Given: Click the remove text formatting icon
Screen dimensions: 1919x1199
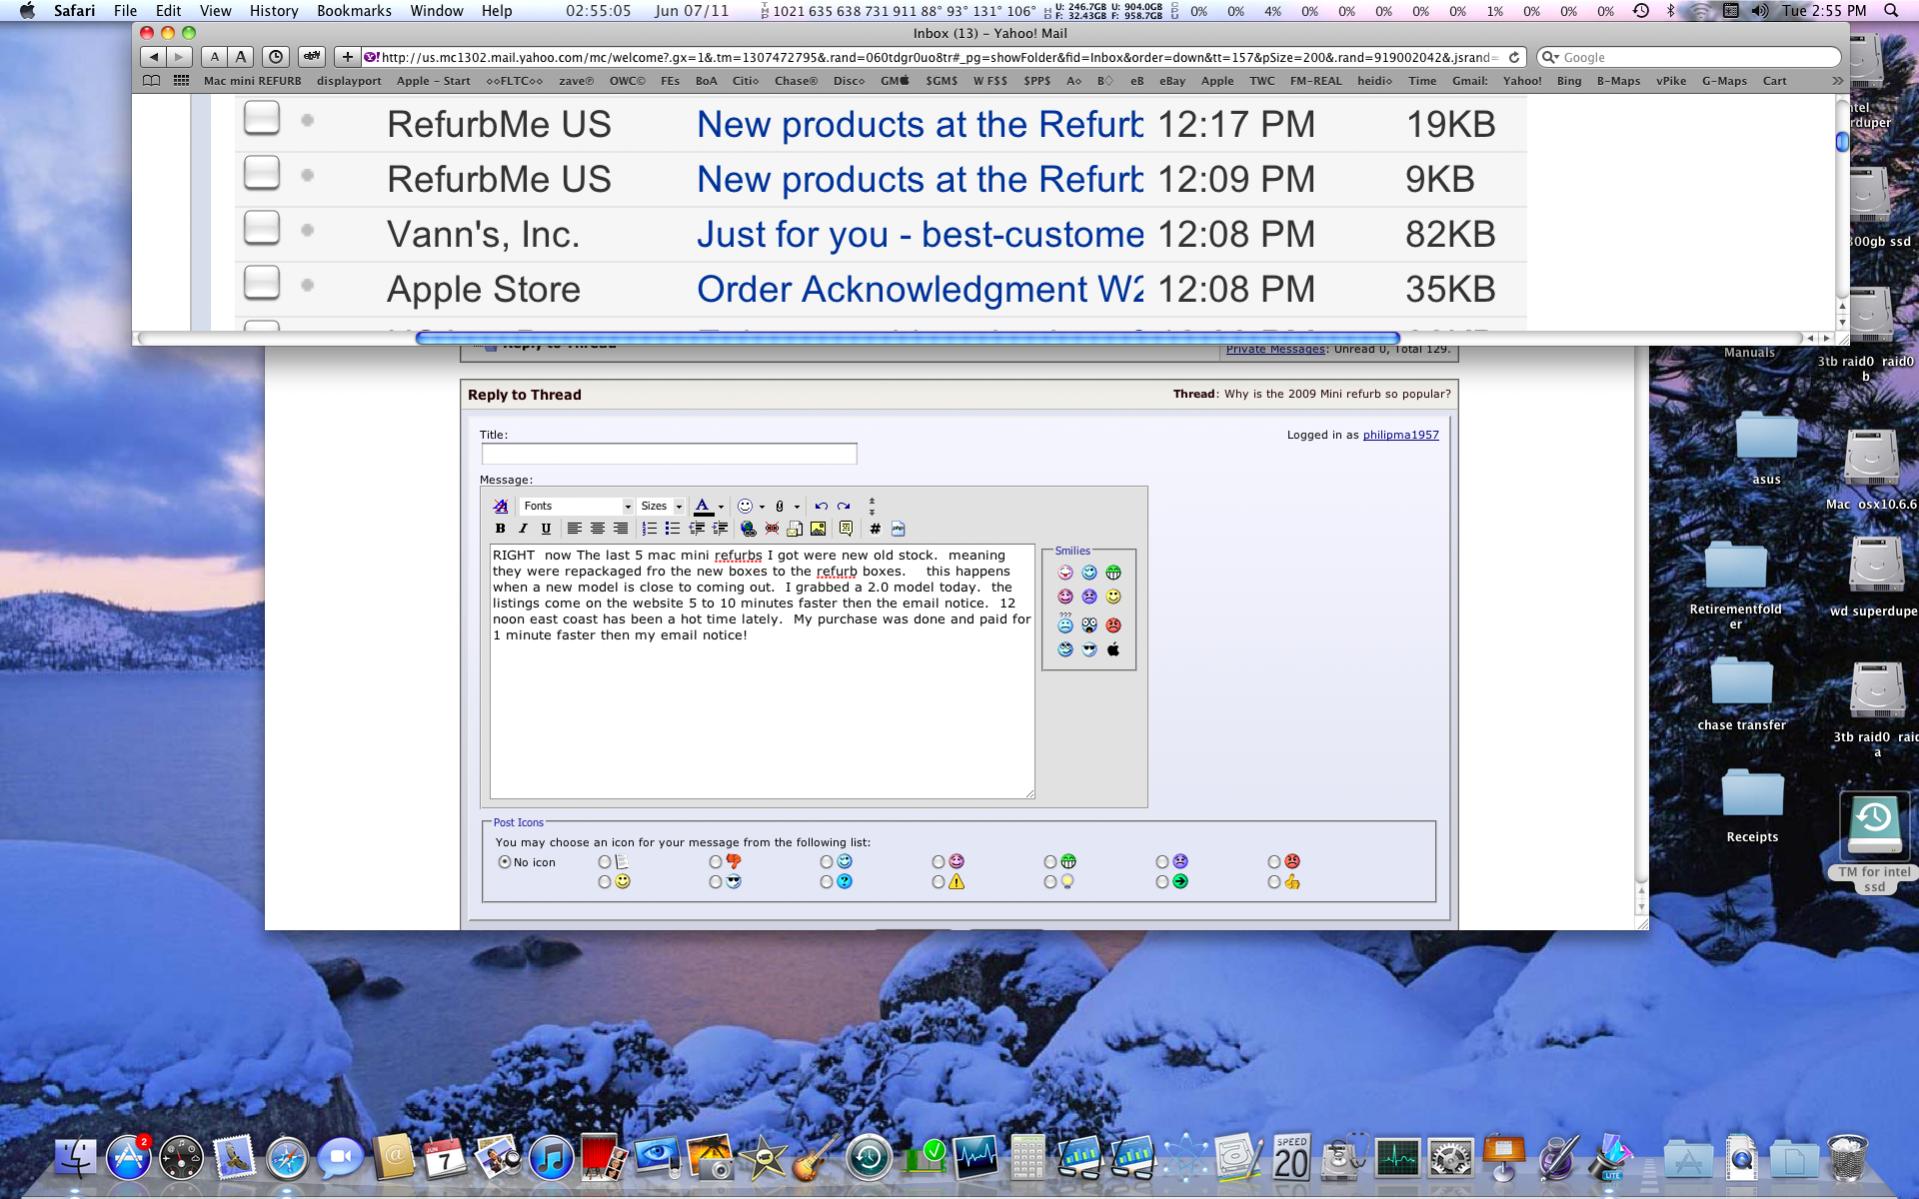Looking at the screenshot, I should click(x=500, y=506).
